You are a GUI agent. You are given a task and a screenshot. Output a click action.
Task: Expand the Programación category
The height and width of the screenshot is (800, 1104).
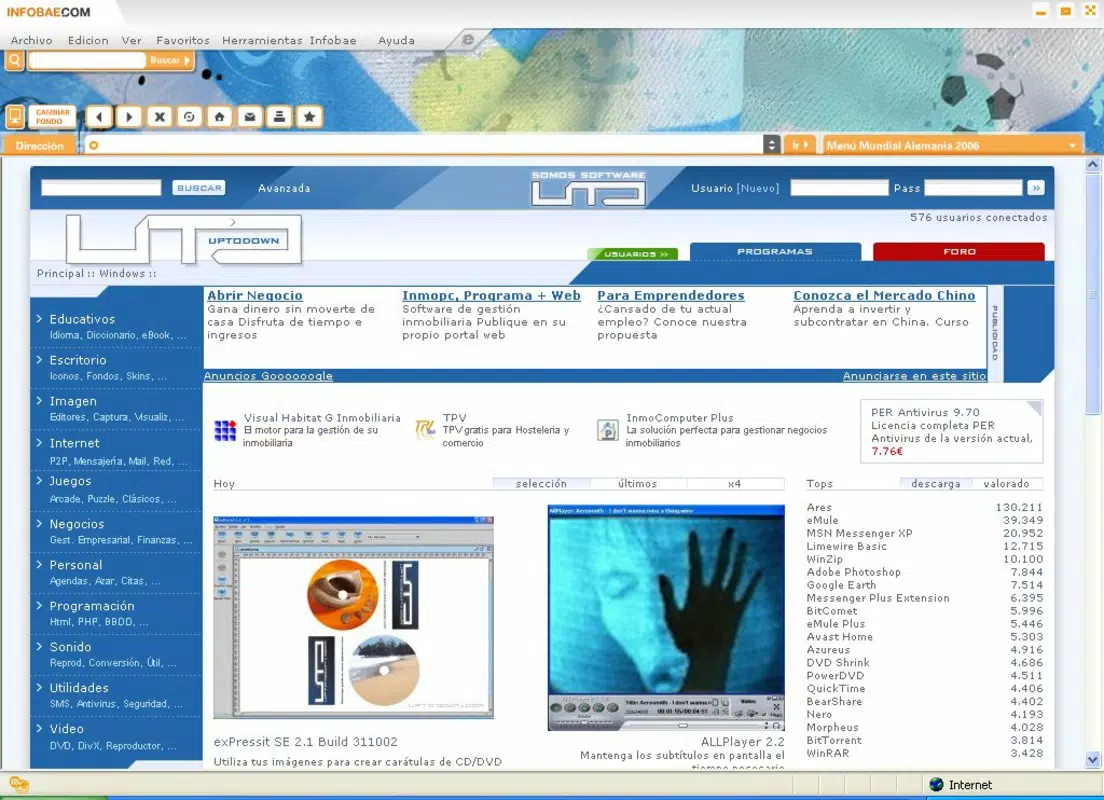[x=92, y=606]
